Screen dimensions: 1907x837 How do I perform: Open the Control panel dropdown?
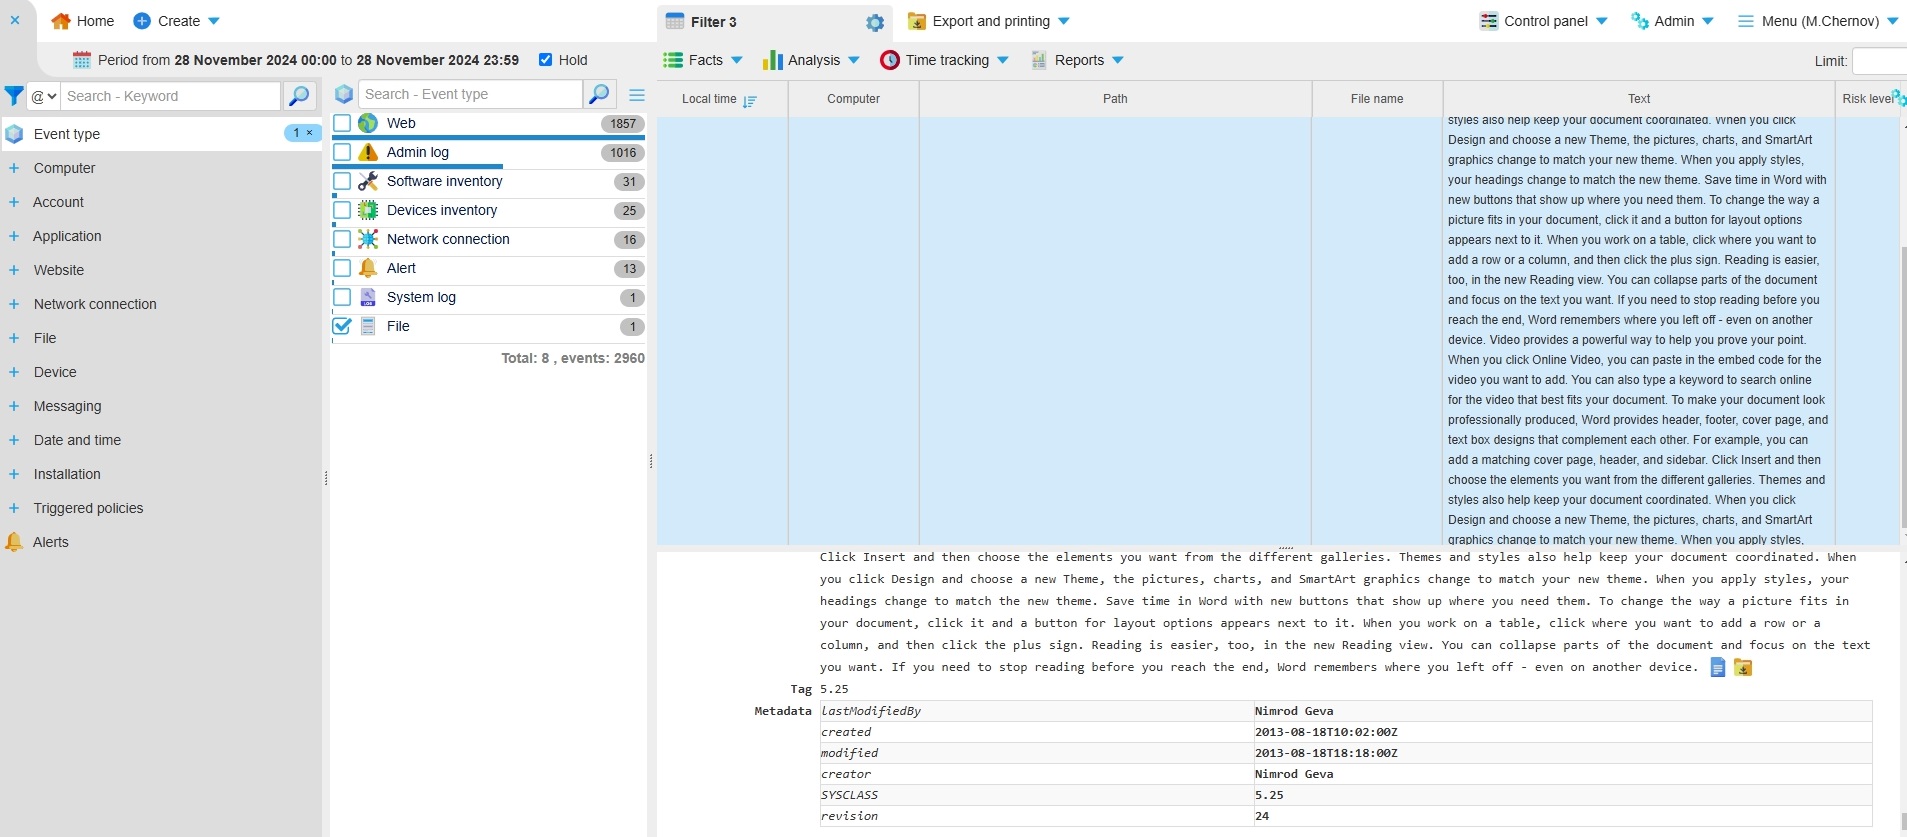pos(1544,21)
